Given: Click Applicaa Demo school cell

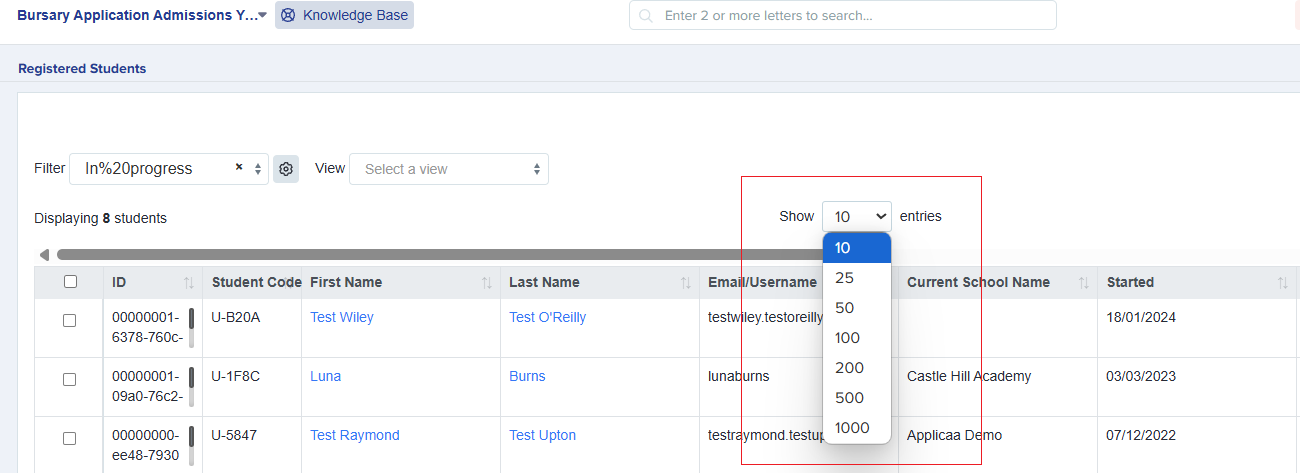Looking at the screenshot, I should pyautogui.click(x=954, y=435).
